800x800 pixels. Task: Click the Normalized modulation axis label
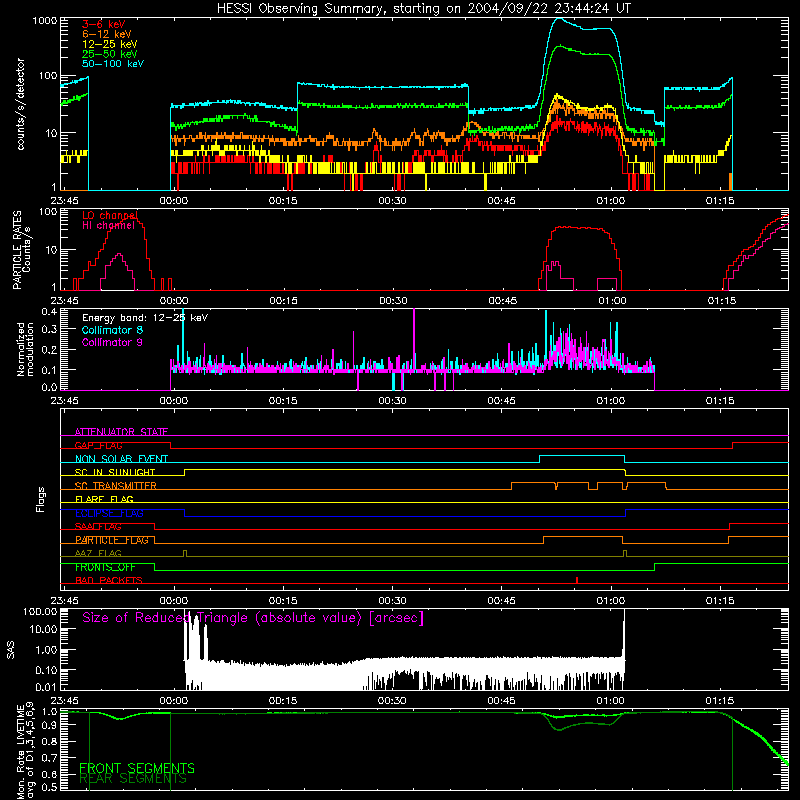25,349
